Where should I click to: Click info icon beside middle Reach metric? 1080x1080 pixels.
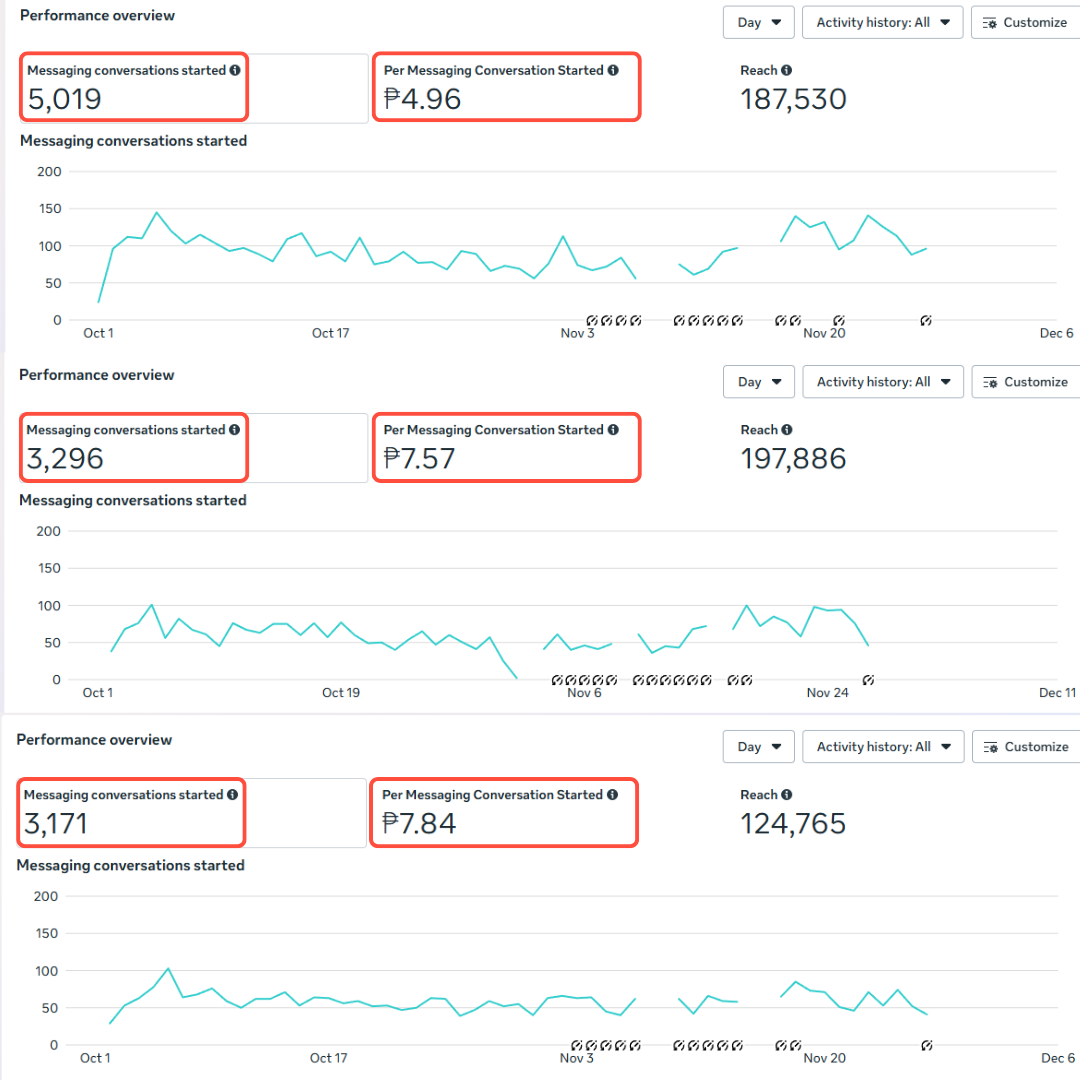(x=787, y=430)
